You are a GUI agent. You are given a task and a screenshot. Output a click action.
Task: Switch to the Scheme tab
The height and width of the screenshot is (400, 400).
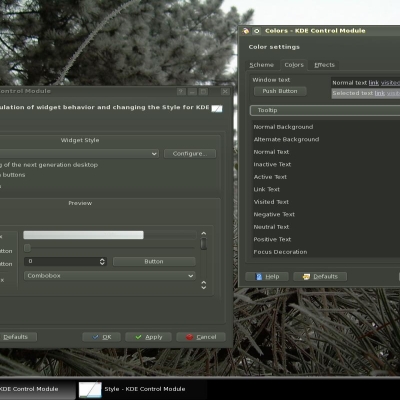click(x=262, y=65)
